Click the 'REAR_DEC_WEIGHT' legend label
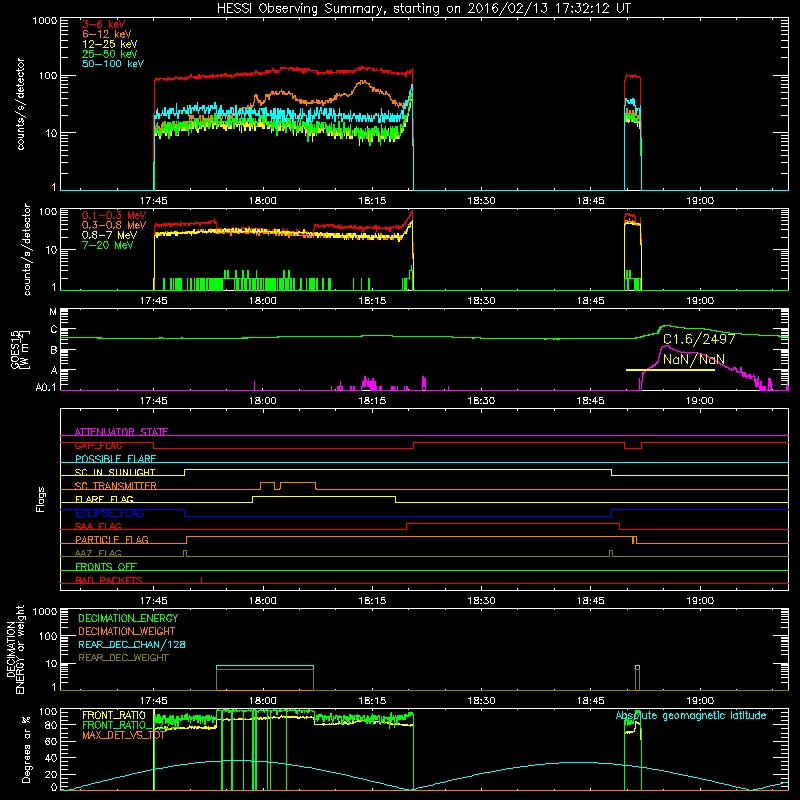This screenshot has width=800, height=800. [x=123, y=658]
